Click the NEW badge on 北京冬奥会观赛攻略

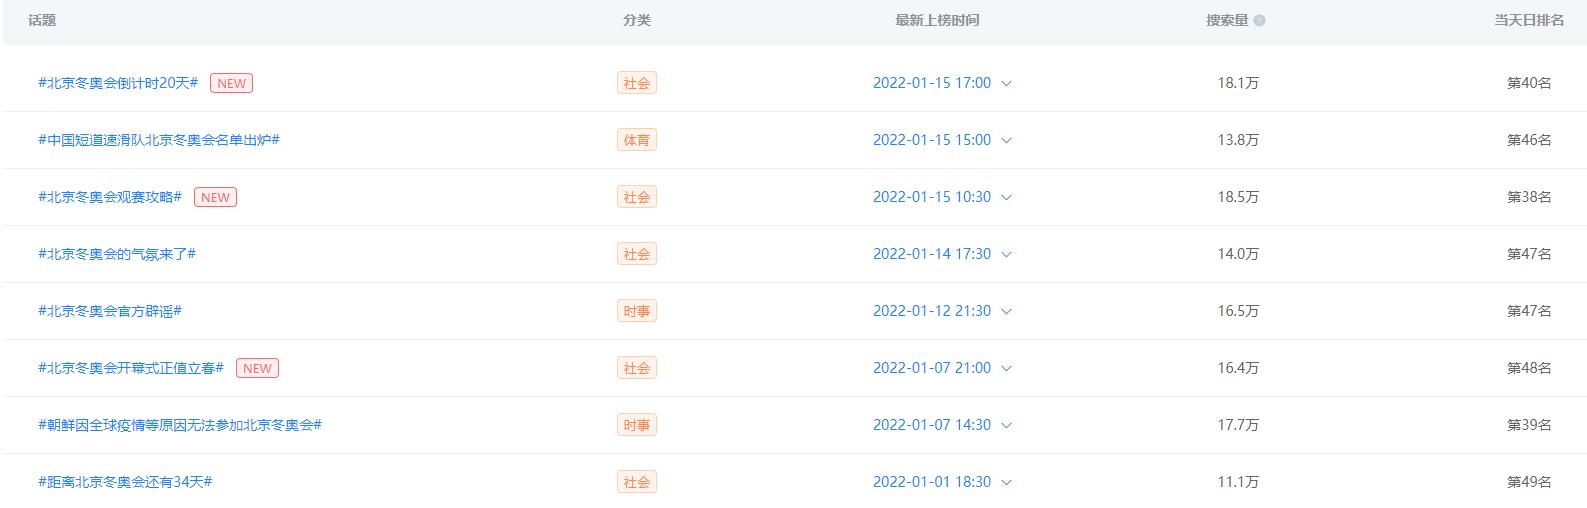215,197
